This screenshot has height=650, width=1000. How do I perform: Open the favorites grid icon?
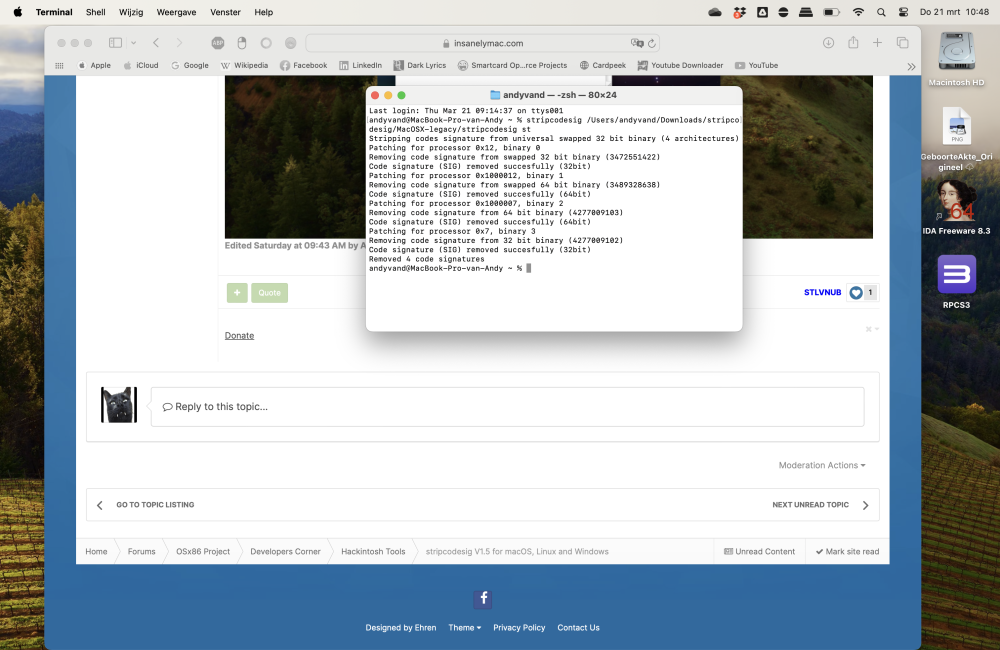pyautogui.click(x=59, y=66)
